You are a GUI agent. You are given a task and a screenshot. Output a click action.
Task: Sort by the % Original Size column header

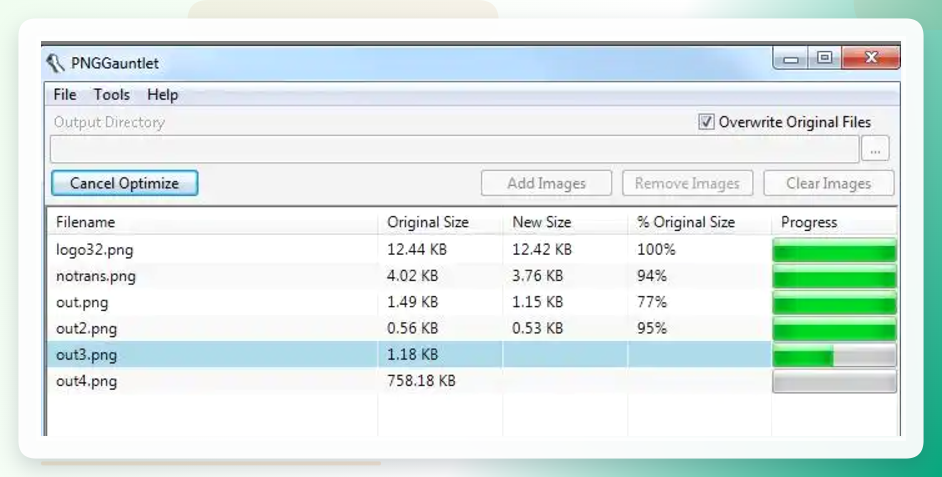[699, 222]
